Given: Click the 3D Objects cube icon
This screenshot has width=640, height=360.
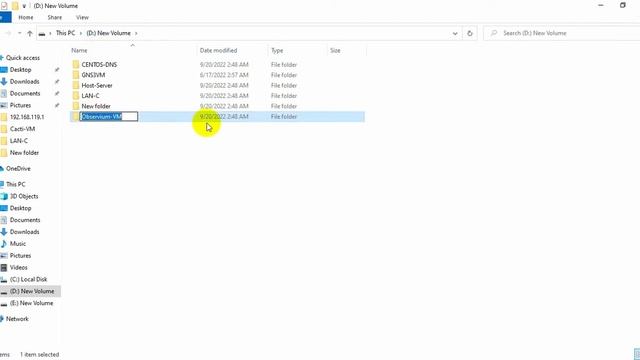Looking at the screenshot, I should (4, 196).
